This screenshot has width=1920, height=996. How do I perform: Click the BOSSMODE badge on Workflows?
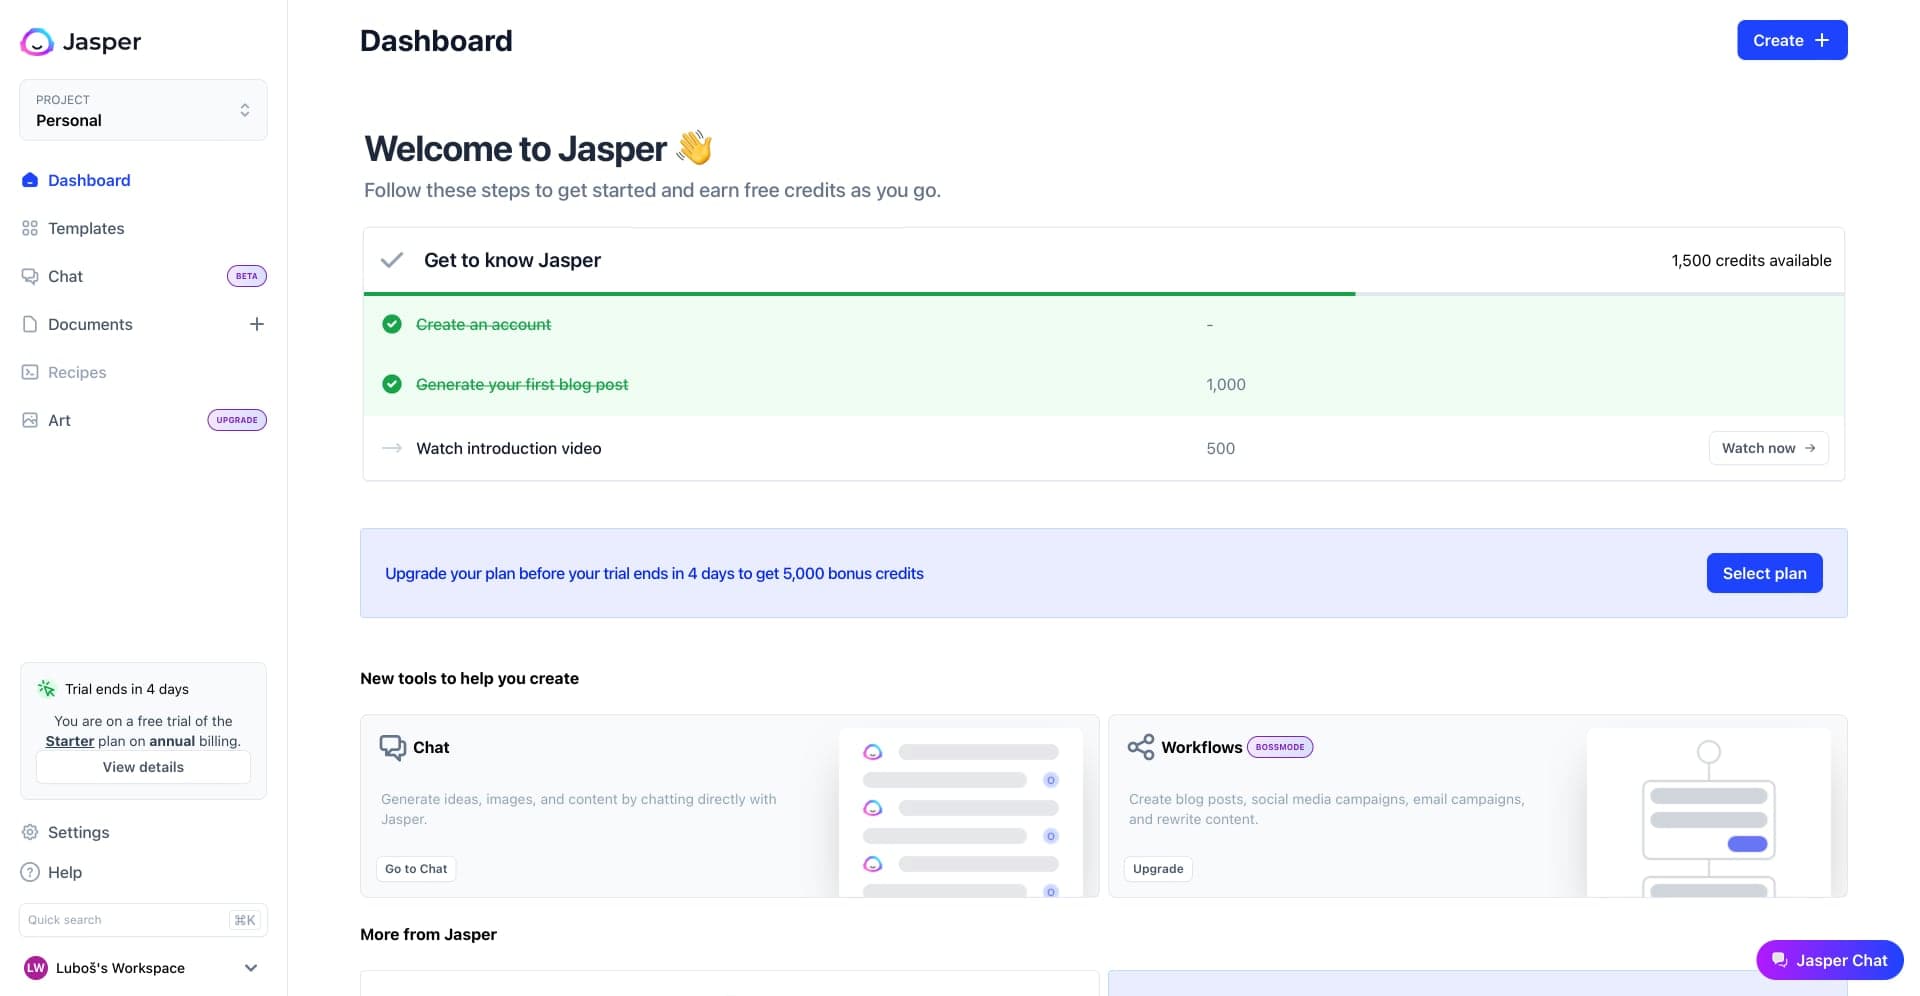tap(1280, 747)
